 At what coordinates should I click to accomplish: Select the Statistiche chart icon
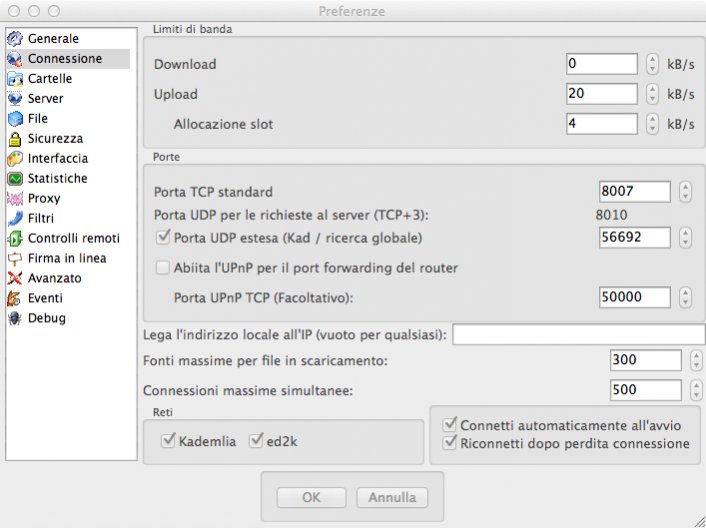[15, 179]
